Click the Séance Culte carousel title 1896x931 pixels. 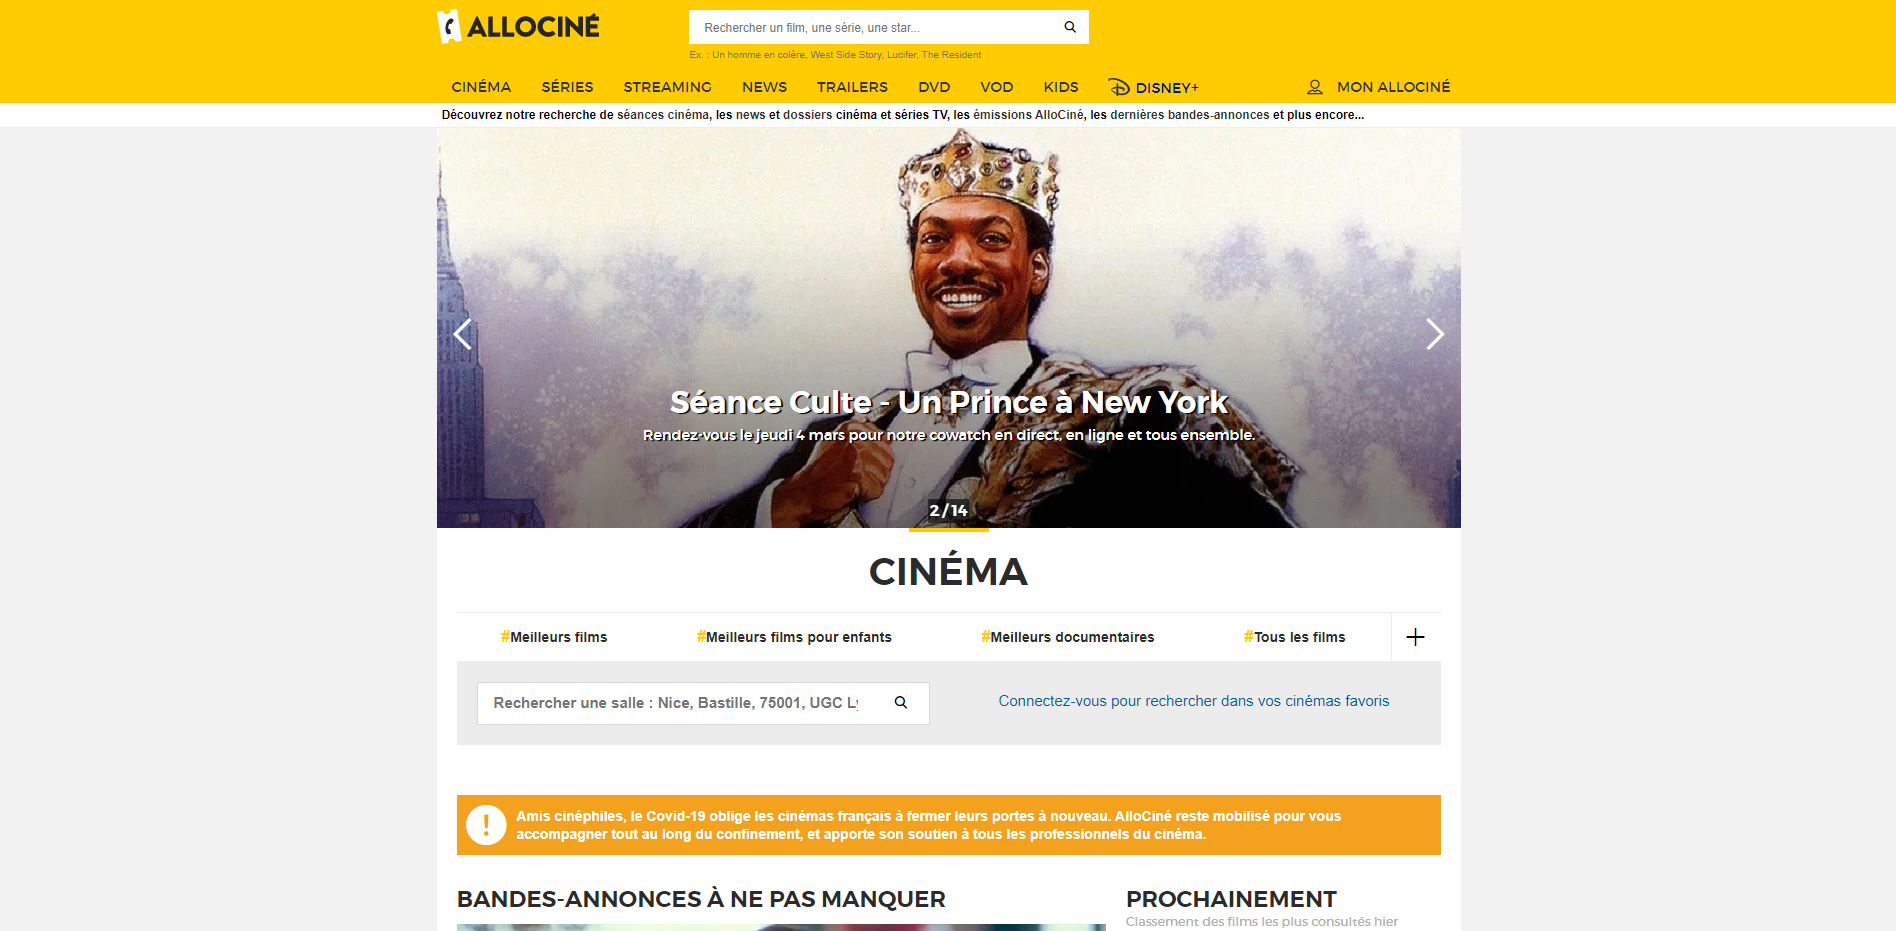pyautogui.click(x=948, y=402)
